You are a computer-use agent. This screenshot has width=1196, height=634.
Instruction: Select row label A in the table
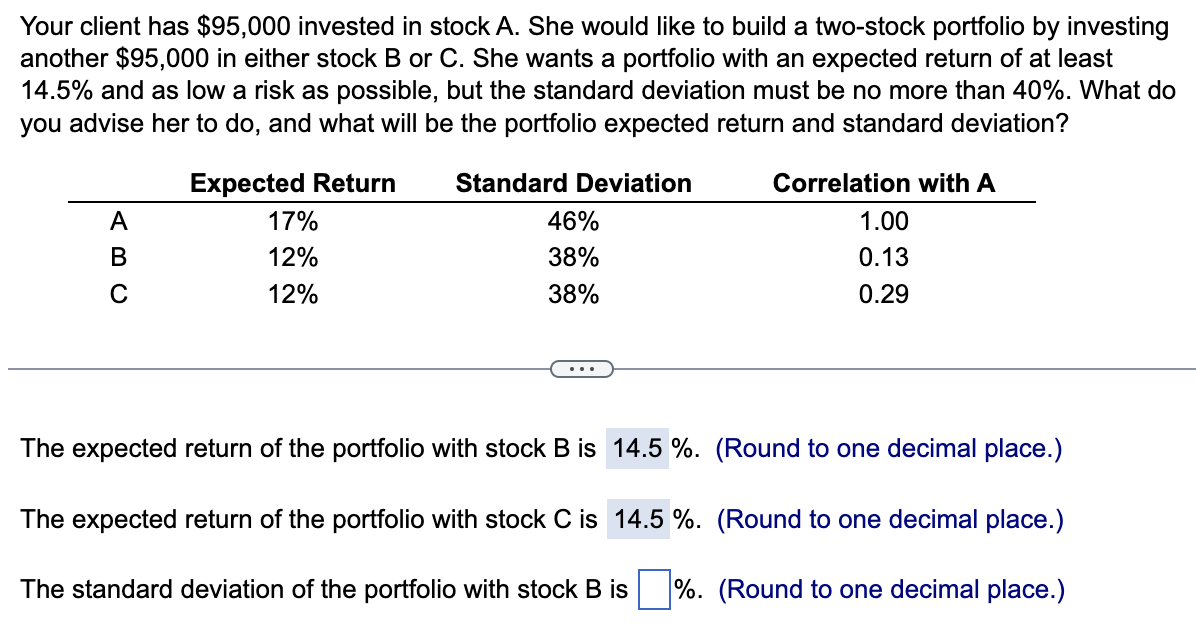click(117, 221)
